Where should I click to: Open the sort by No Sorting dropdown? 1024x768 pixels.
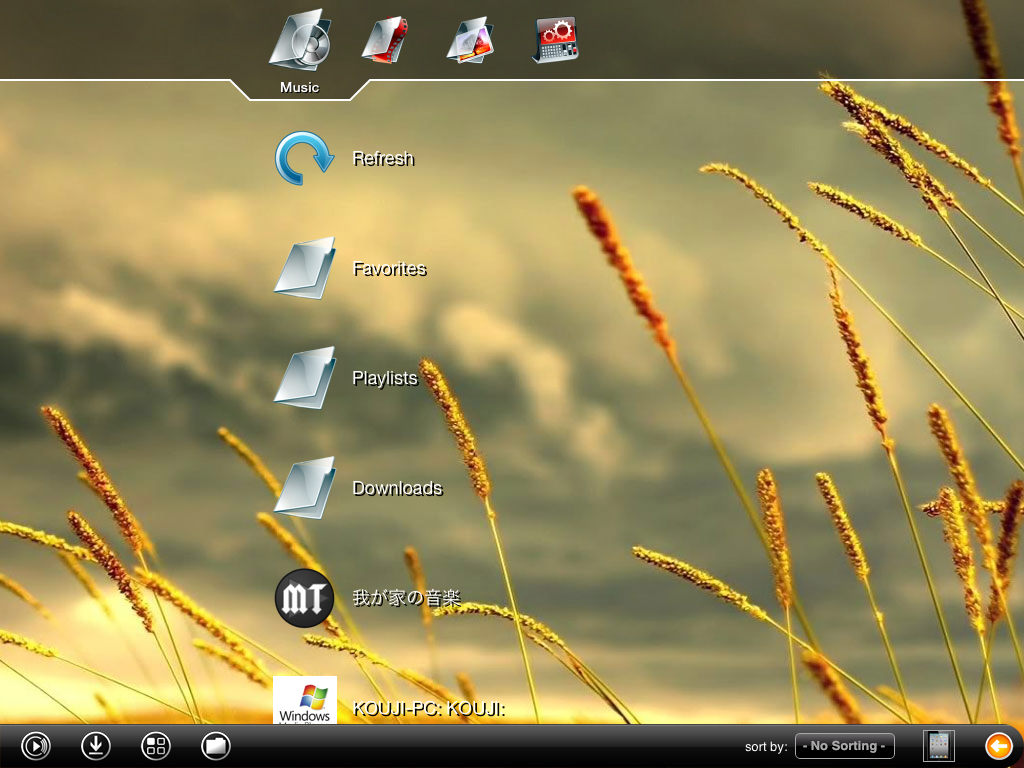(x=844, y=746)
